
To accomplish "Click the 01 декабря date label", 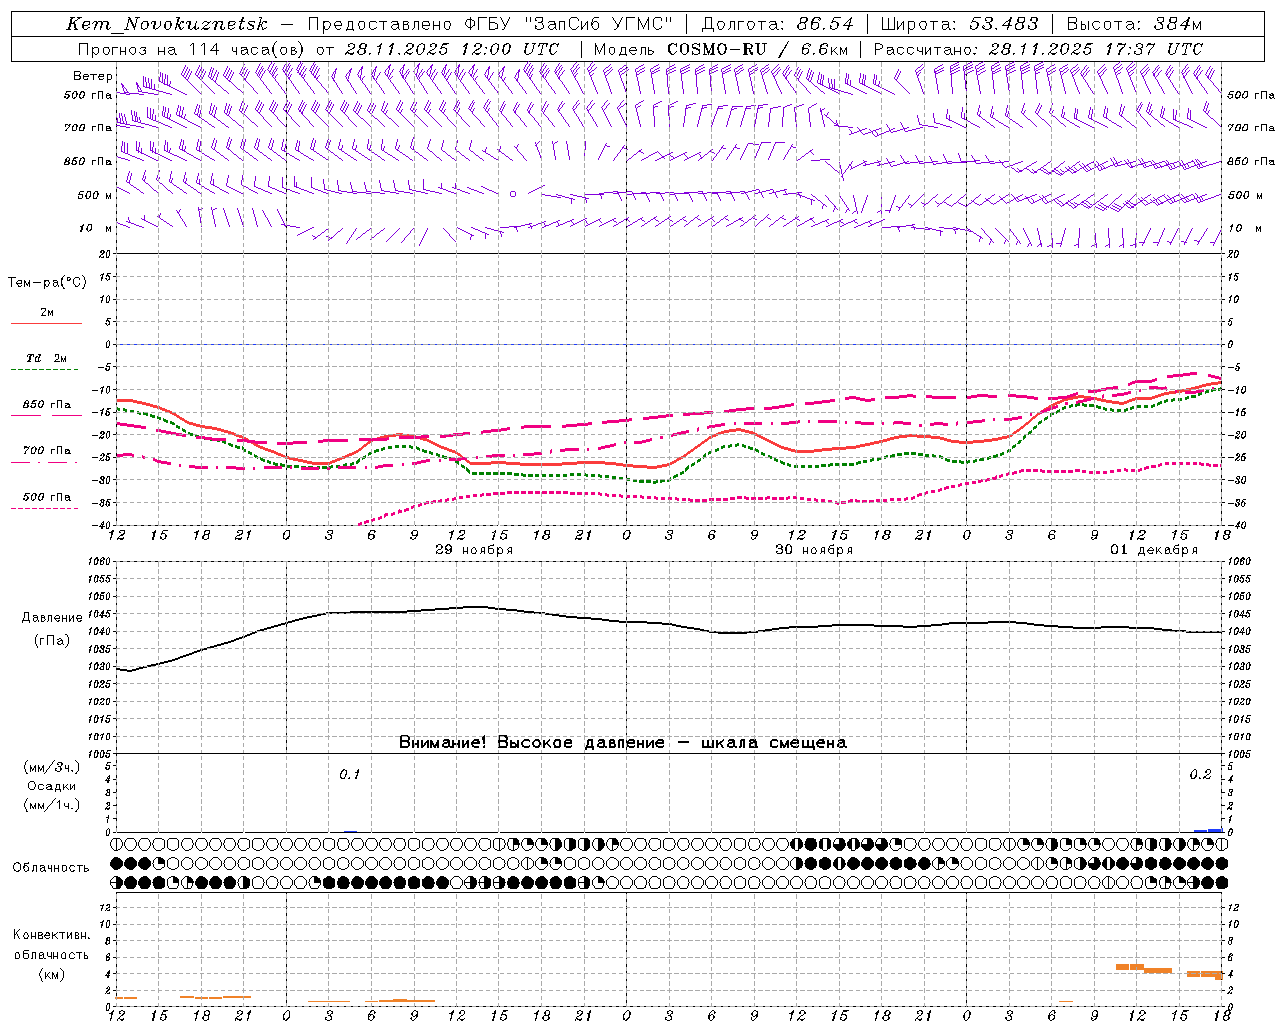I will [1154, 550].
